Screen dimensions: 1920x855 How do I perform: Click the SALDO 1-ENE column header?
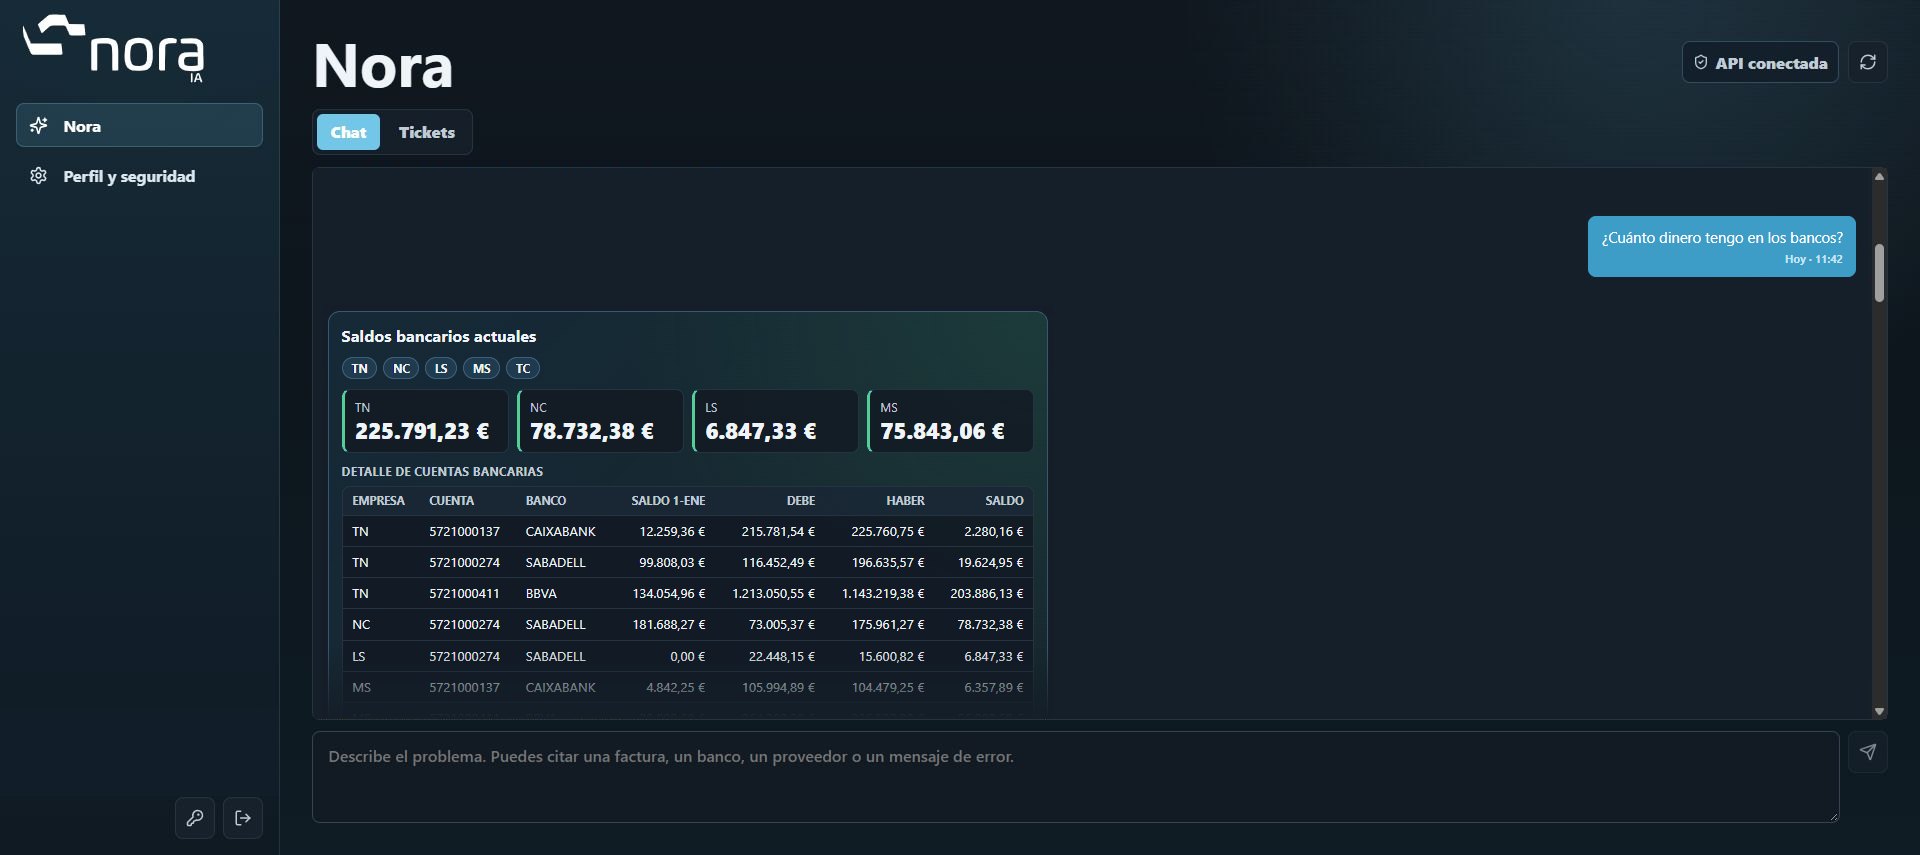pyautogui.click(x=668, y=501)
